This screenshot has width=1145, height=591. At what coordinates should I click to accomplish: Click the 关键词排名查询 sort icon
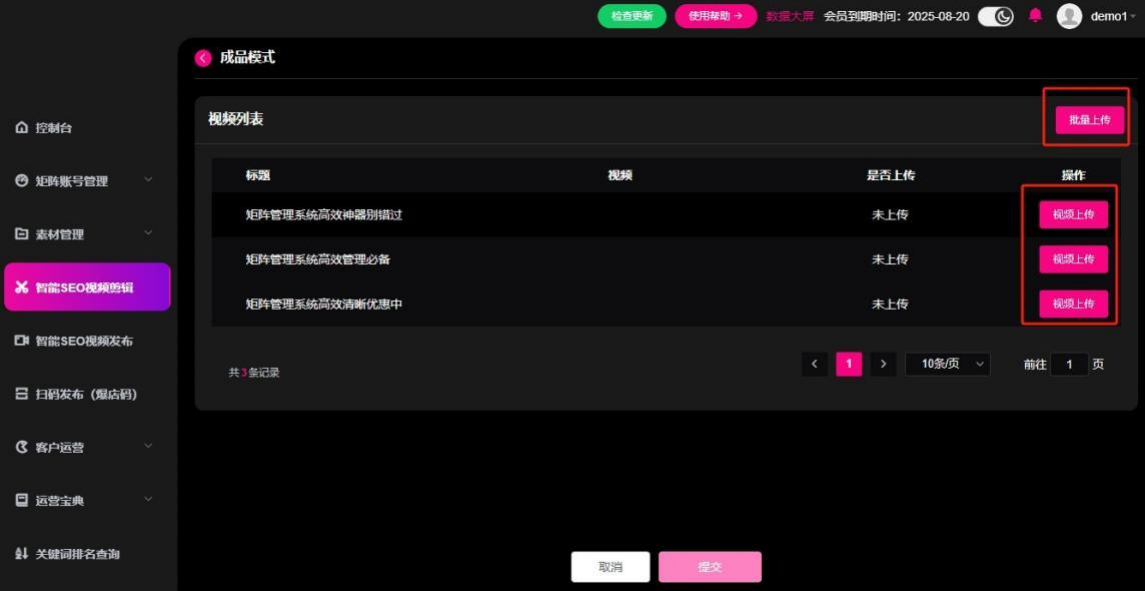(x=21, y=554)
